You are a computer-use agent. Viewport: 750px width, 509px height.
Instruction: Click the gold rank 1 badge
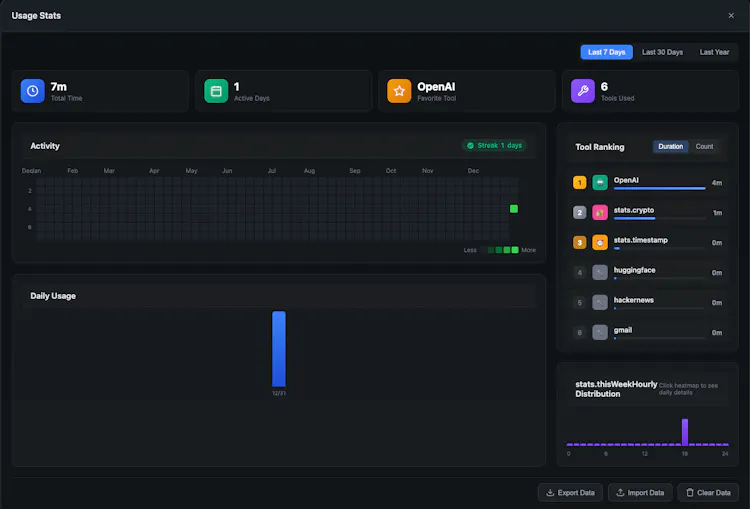(x=579, y=182)
